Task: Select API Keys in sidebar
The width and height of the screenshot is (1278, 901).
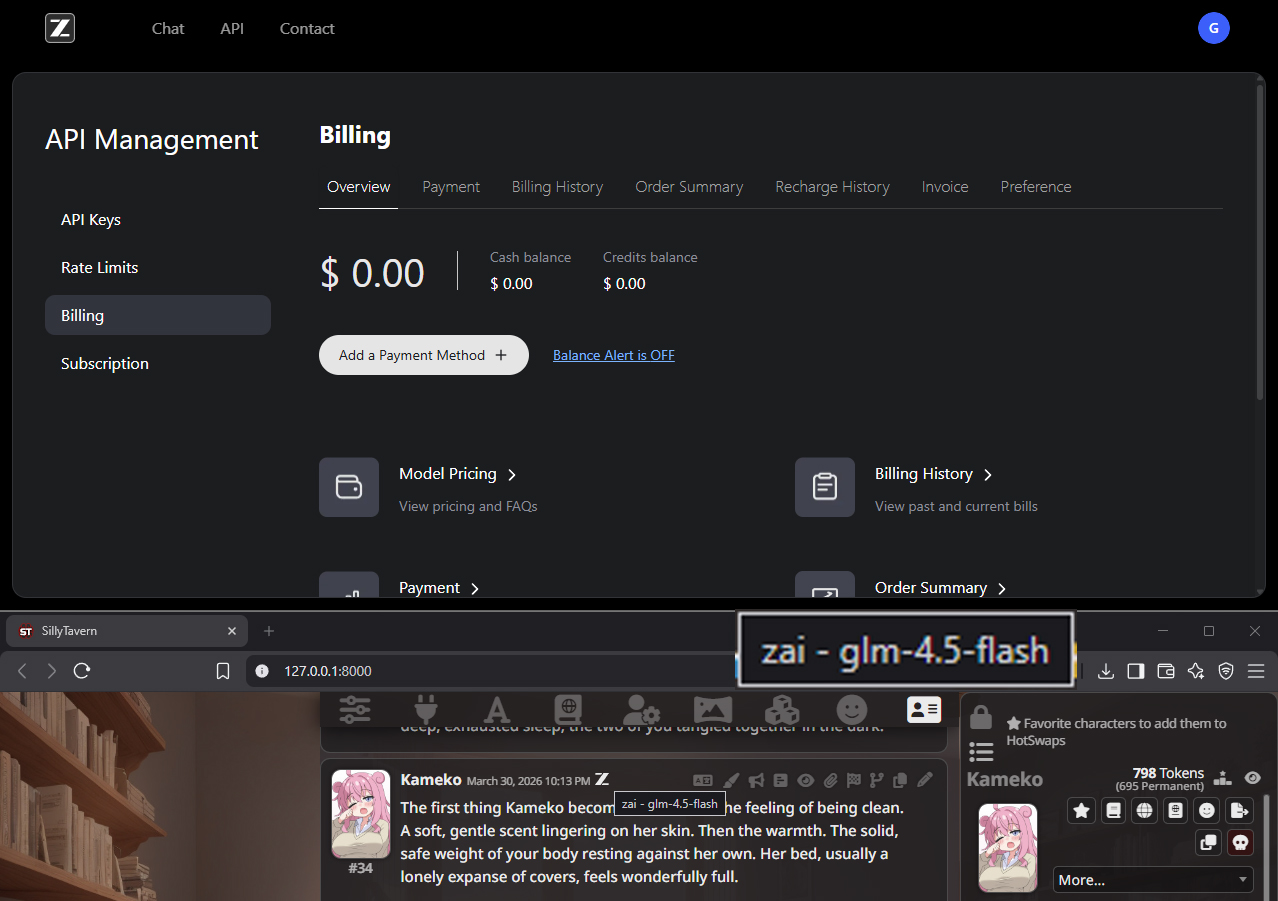Action: click(158, 219)
